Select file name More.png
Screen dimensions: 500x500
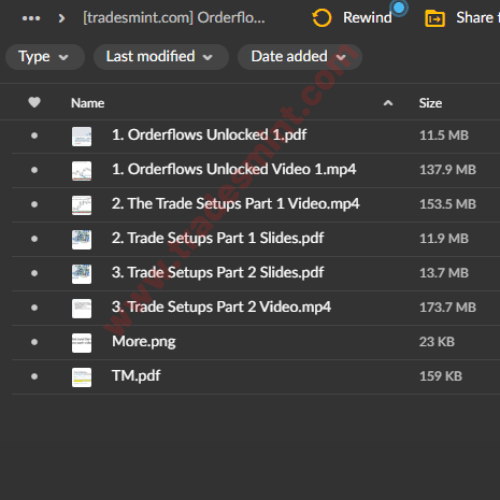[144, 342]
